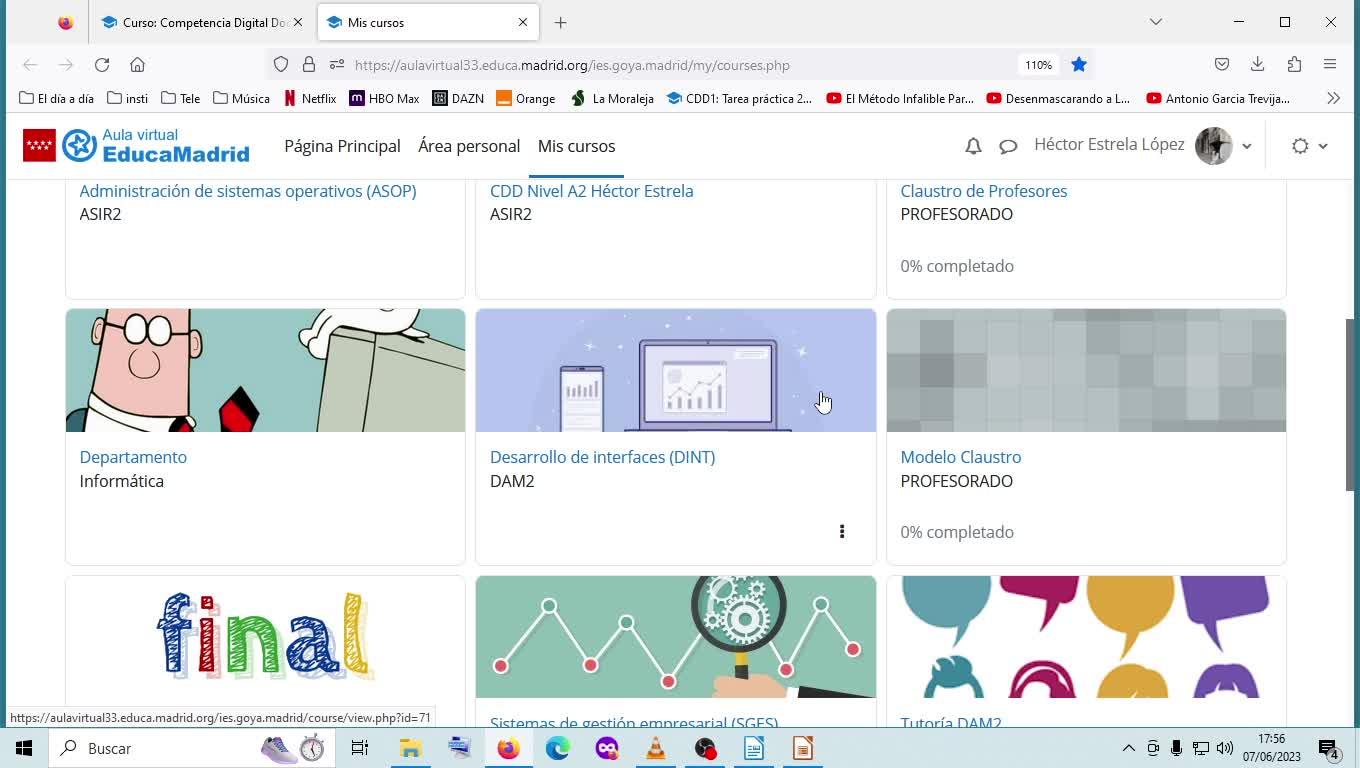The height and width of the screenshot is (768, 1360).
Task: Open Windows notification center
Action: point(1329,748)
